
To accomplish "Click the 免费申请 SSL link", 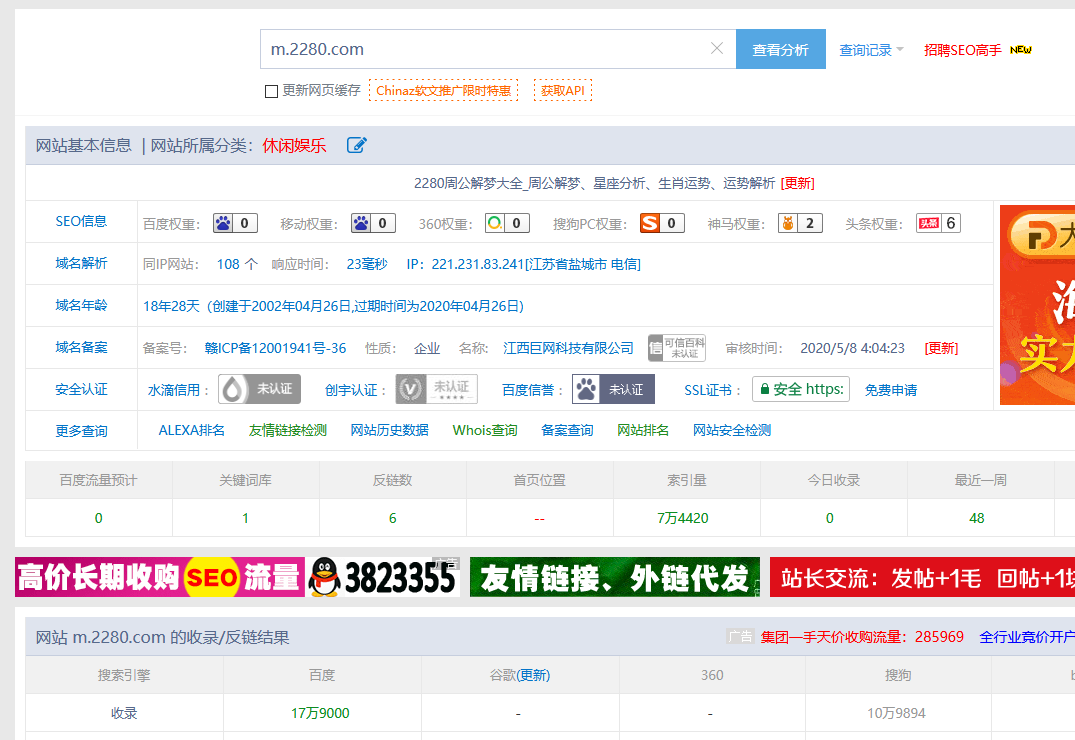I will 891,390.
